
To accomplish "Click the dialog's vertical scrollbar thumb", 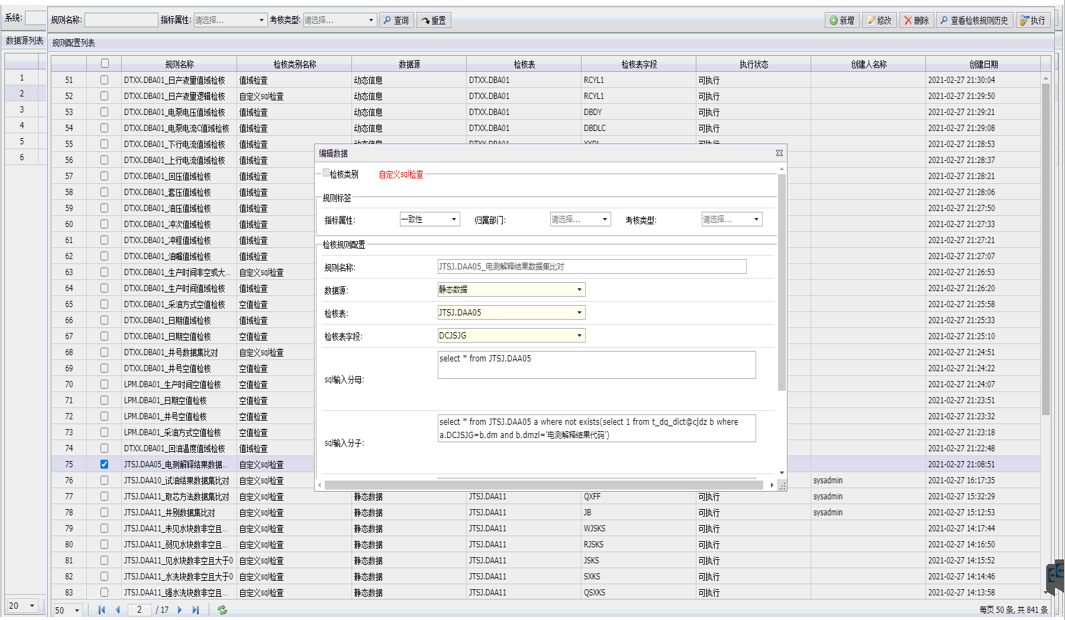I will click(782, 282).
